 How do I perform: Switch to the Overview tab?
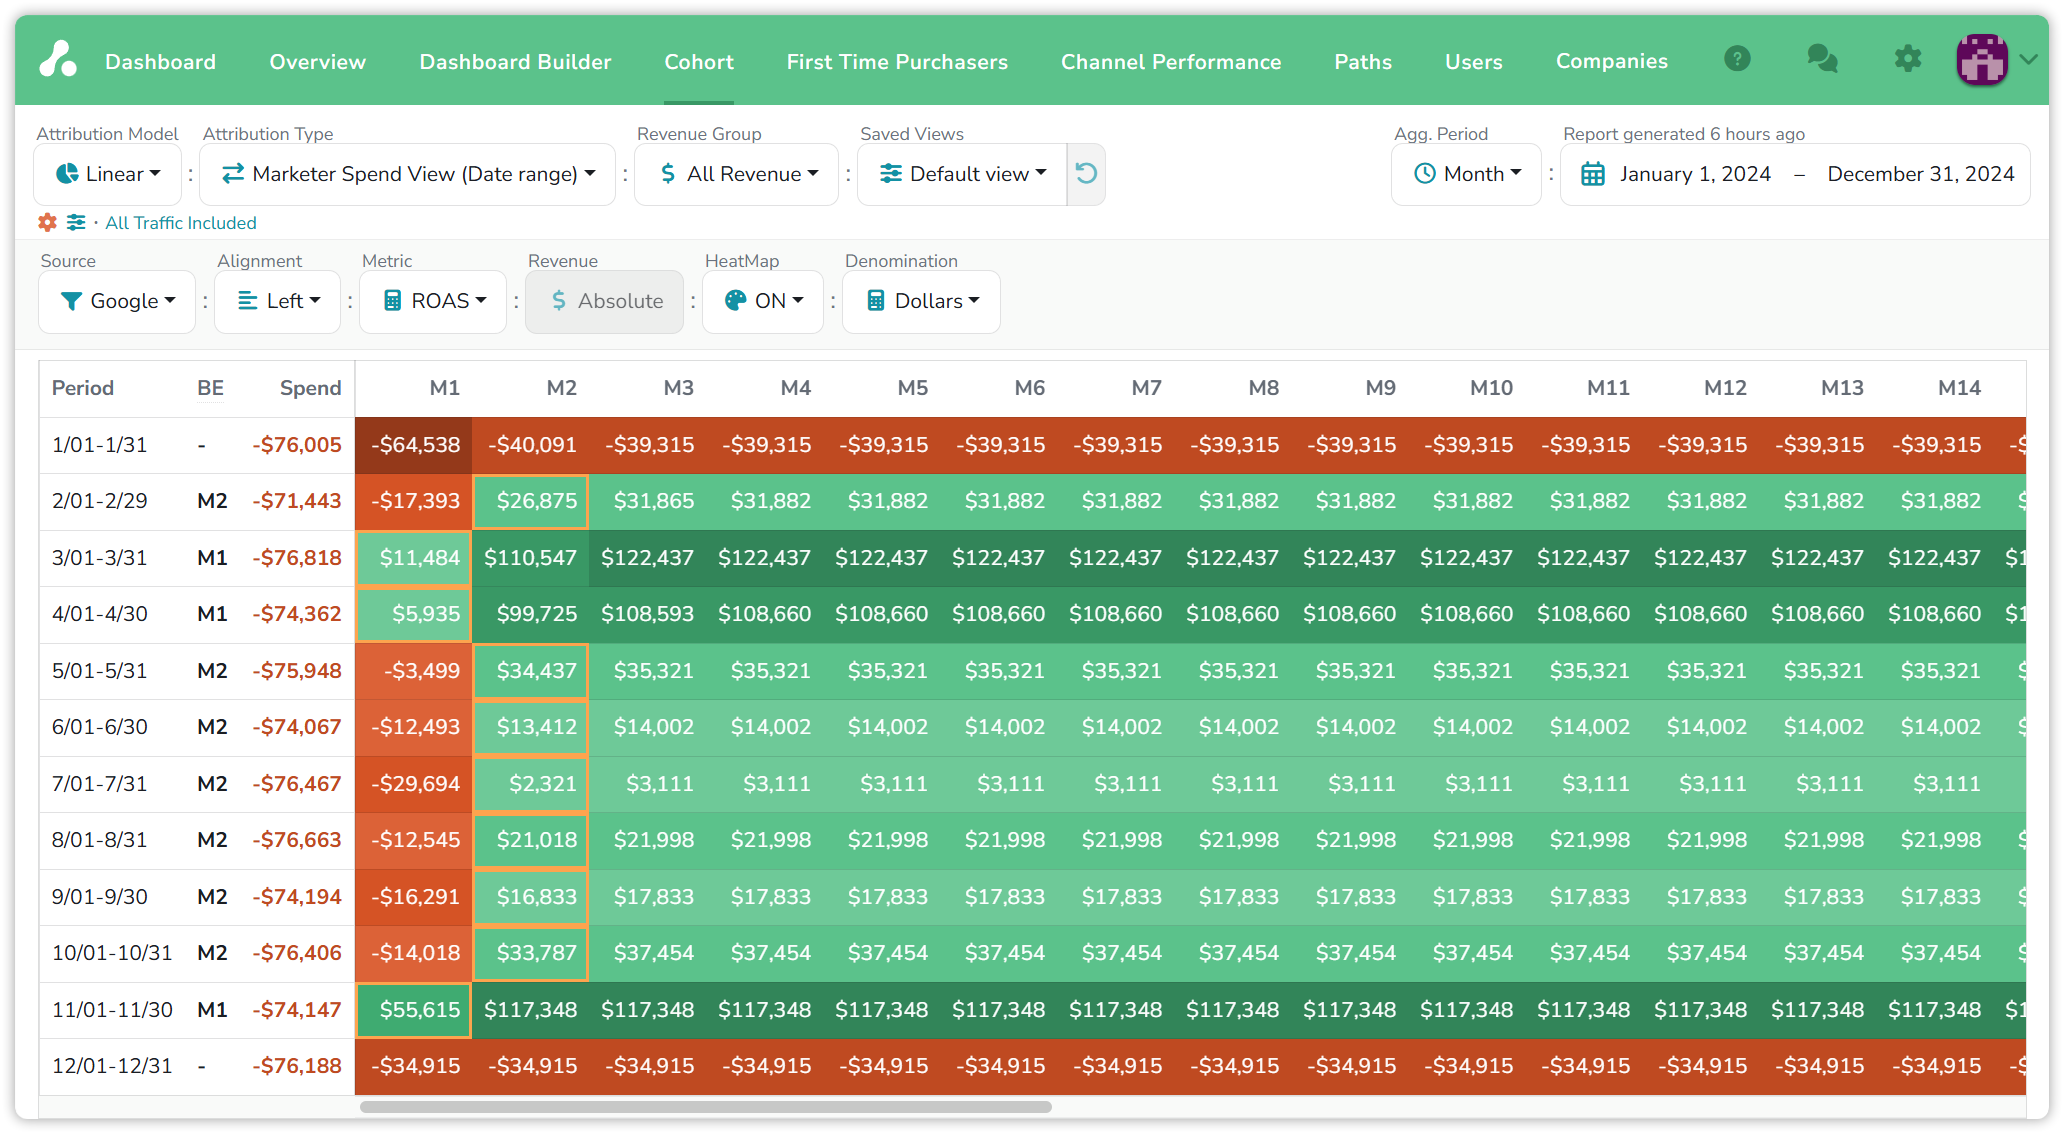point(317,62)
